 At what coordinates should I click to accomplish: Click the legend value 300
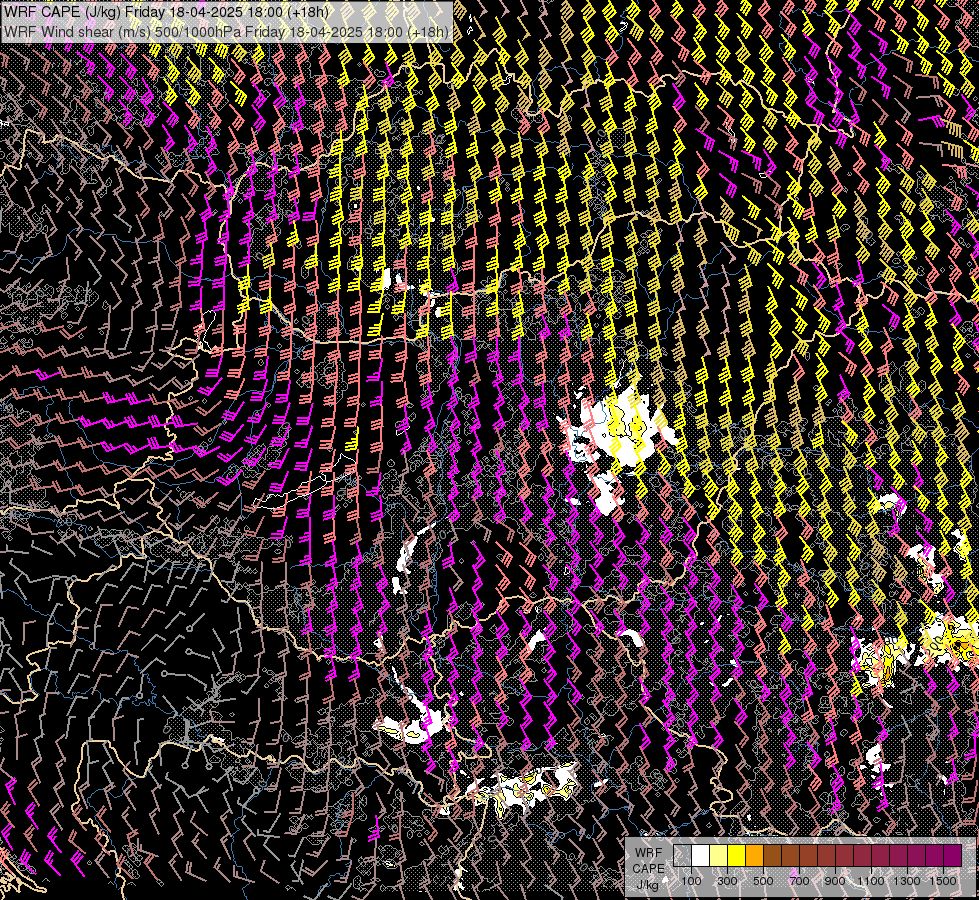[727, 881]
